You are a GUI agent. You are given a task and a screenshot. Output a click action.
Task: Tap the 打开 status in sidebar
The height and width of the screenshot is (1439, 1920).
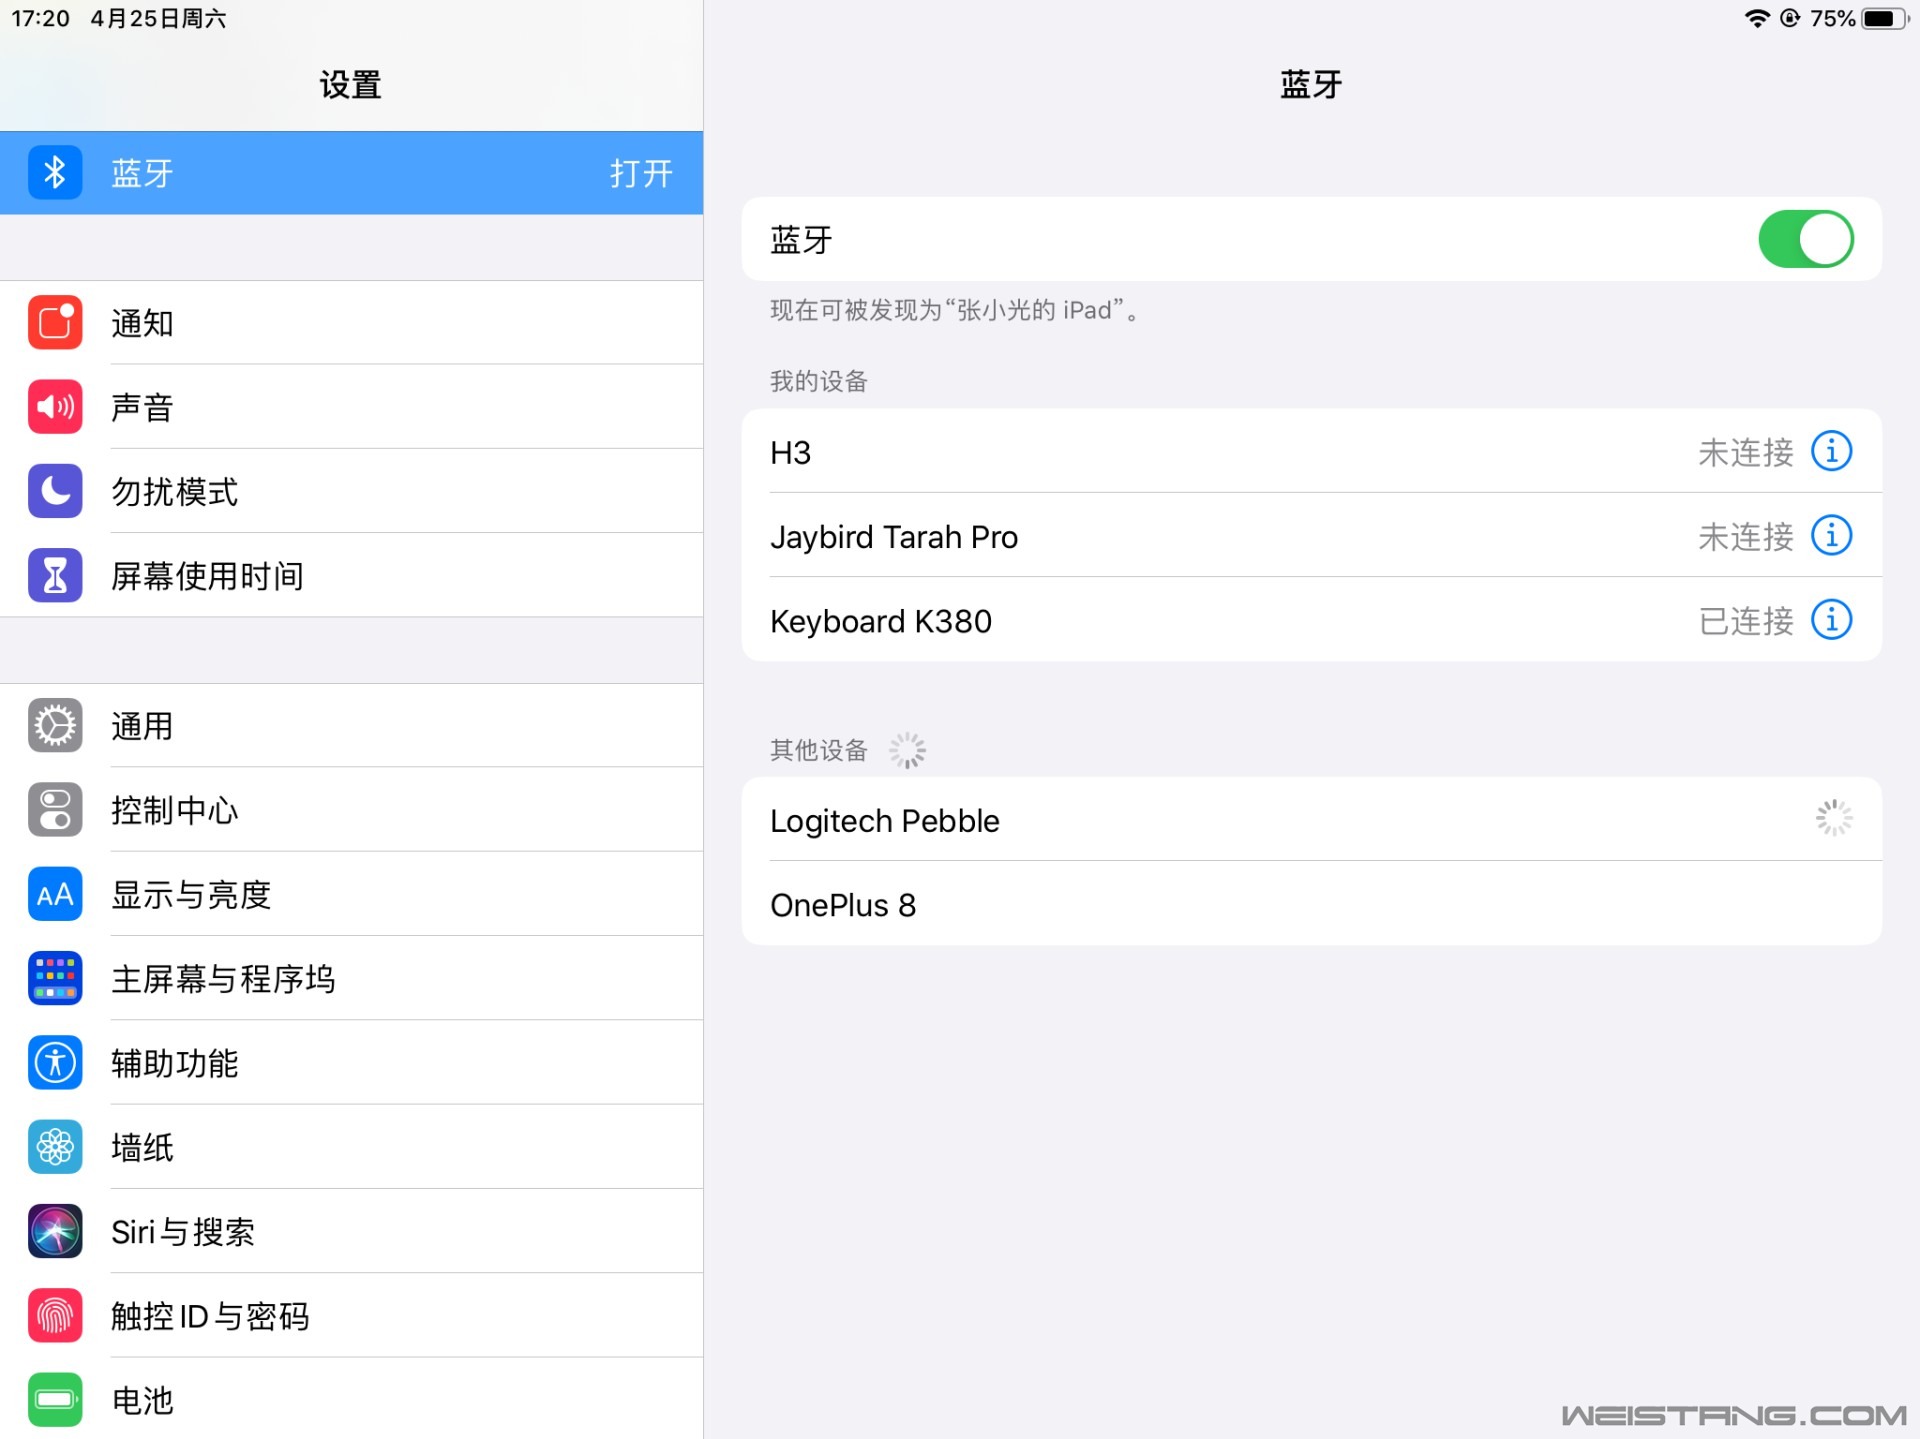641,173
